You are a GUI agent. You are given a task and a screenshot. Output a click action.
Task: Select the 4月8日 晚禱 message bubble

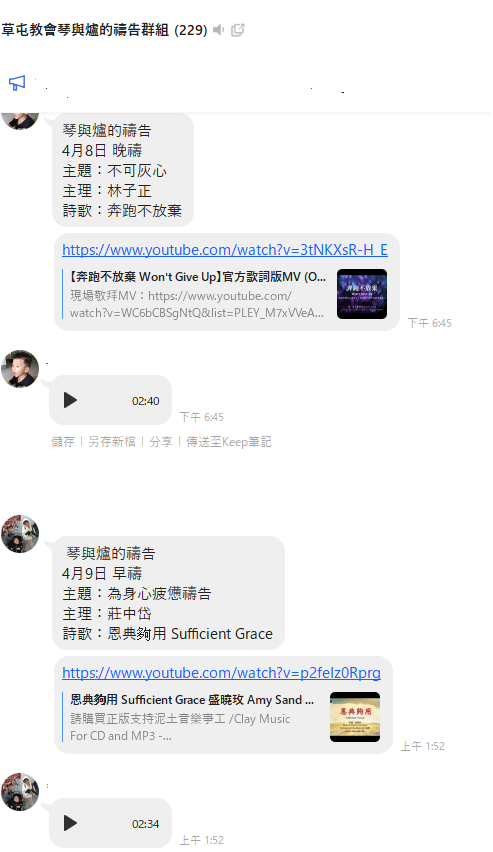point(123,170)
